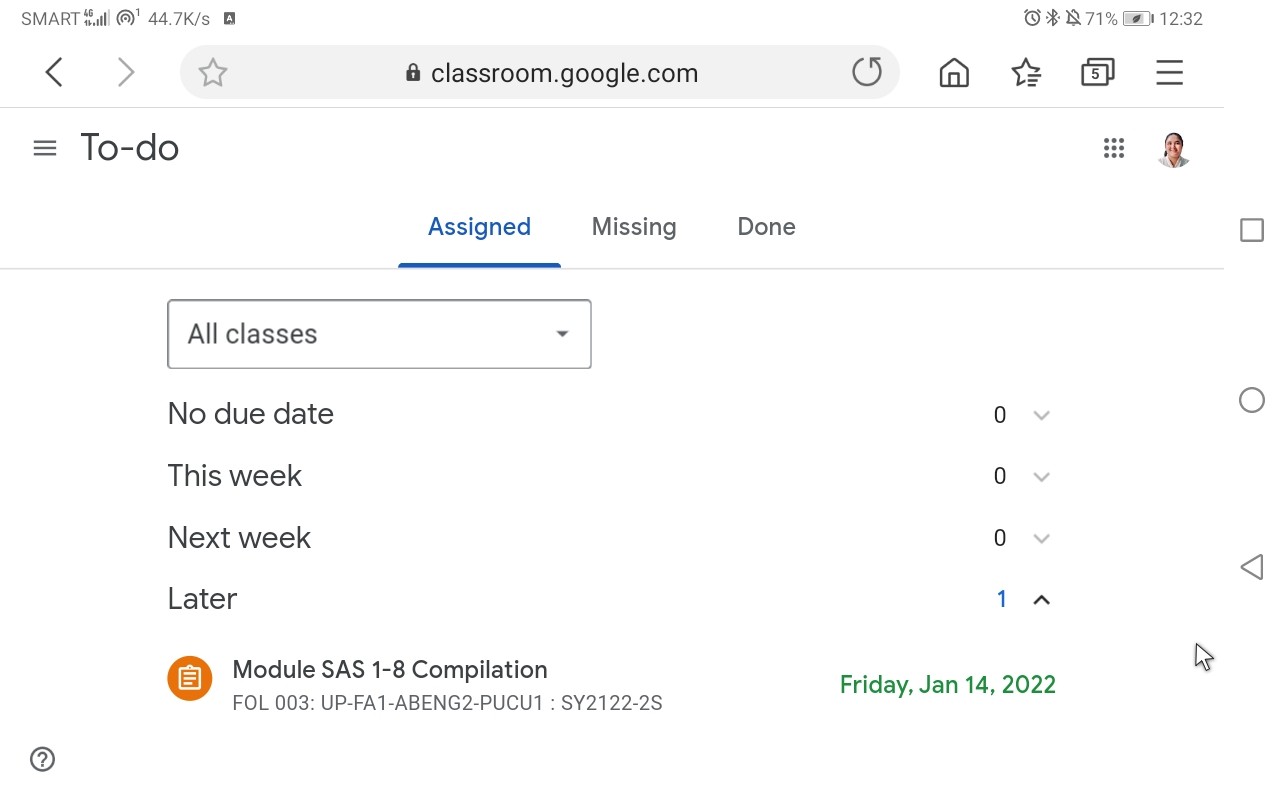The image size is (1280, 800).
Task: Open the All classes dropdown
Action: 379,334
